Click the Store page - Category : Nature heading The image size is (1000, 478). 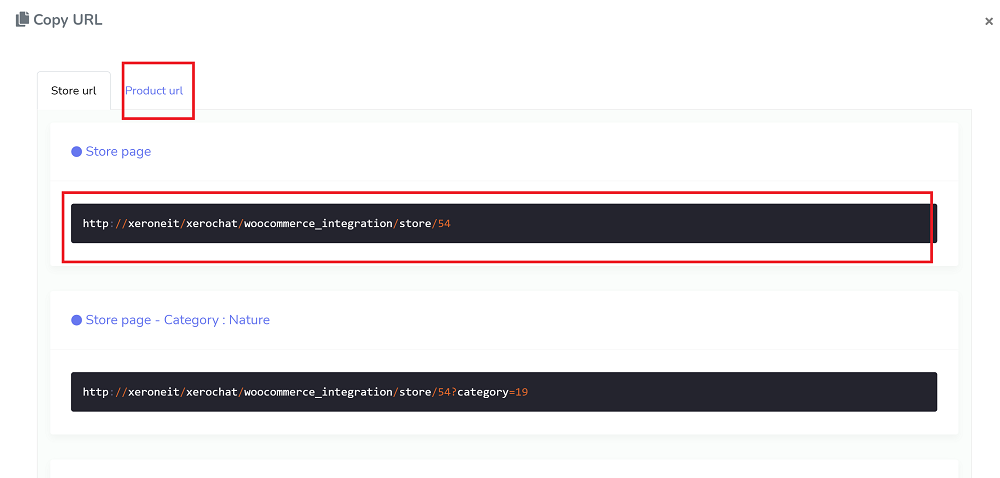point(177,320)
